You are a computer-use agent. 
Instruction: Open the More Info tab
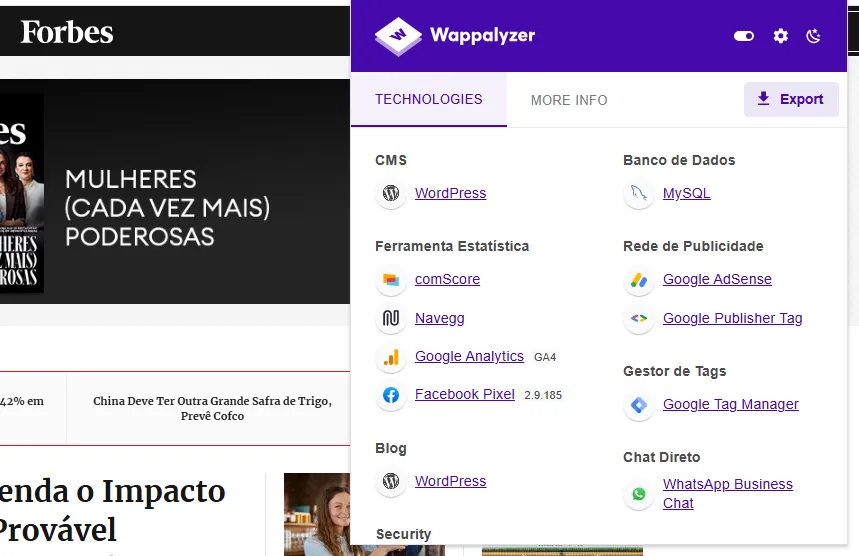(x=569, y=100)
